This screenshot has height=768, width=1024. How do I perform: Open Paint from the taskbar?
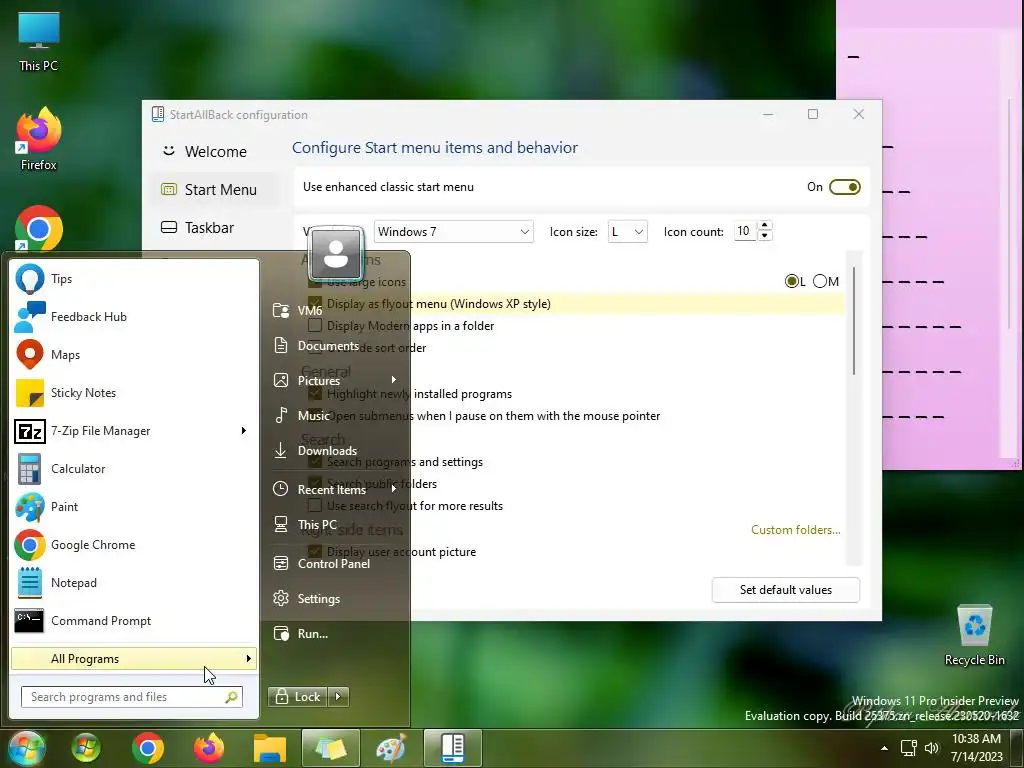click(391, 748)
